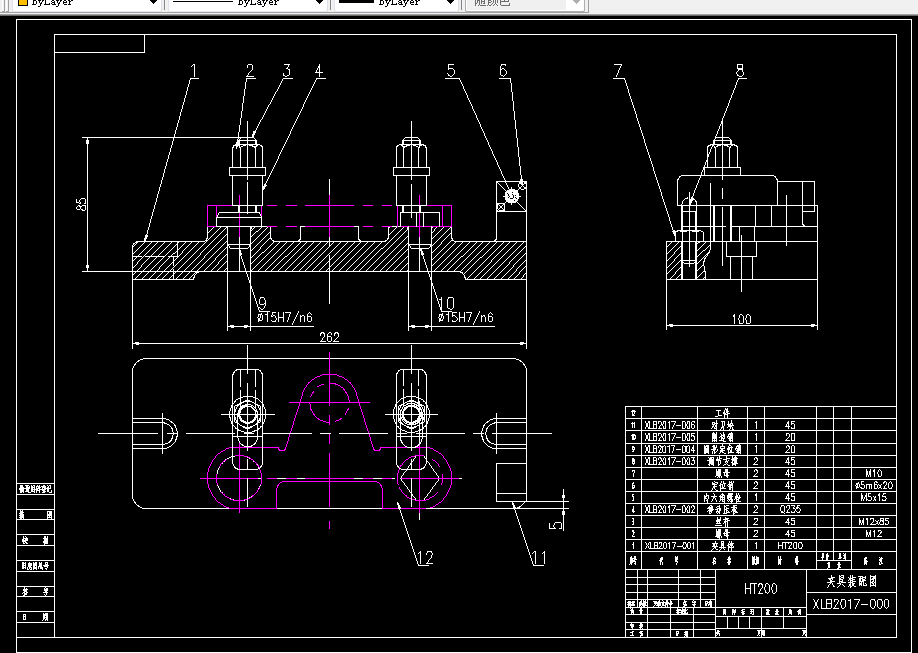Expand the linetype ByLayer dropdown
This screenshot has height=653, width=918.
pos(248,3)
